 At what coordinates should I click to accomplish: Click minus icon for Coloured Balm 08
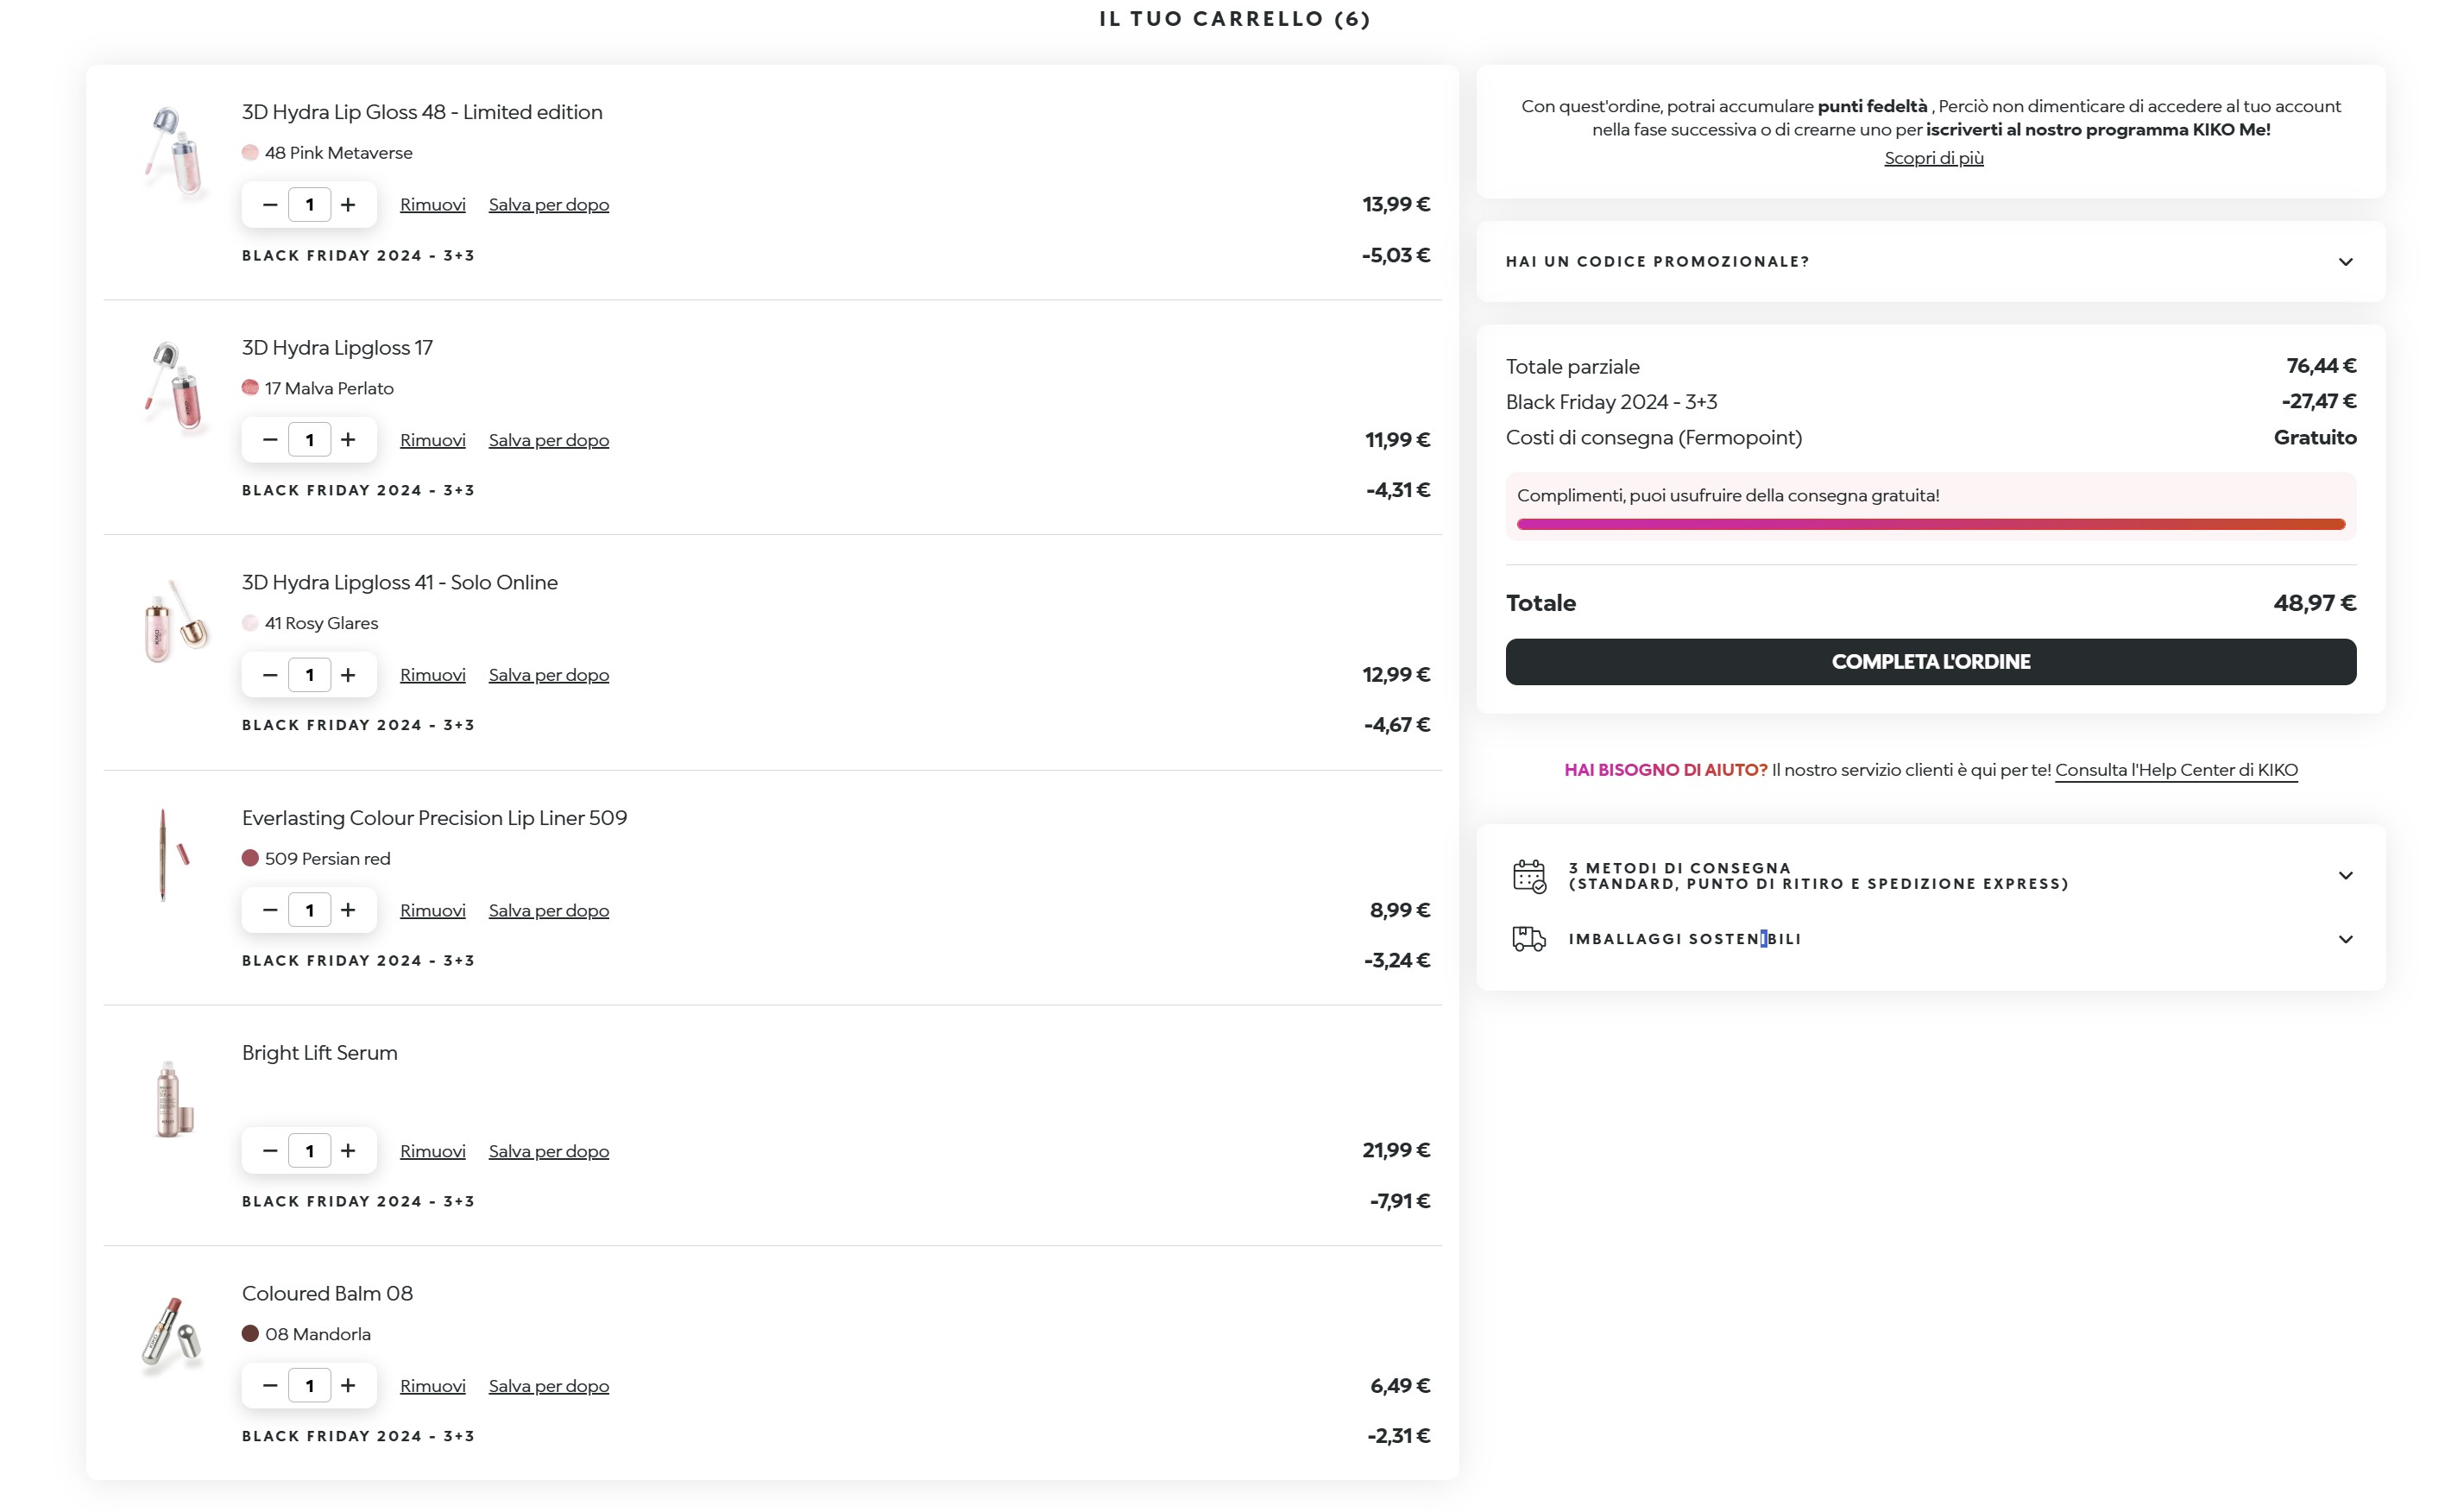[x=270, y=1386]
